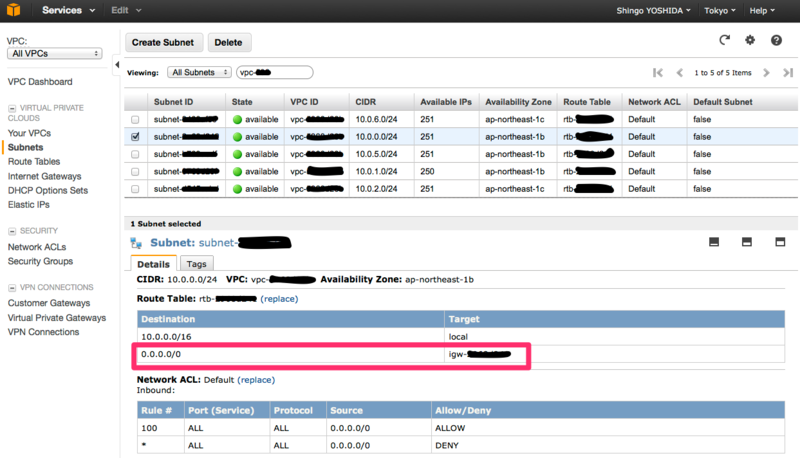Open the settings gear icon
Screen dimensions: 800x458
click(750, 40)
